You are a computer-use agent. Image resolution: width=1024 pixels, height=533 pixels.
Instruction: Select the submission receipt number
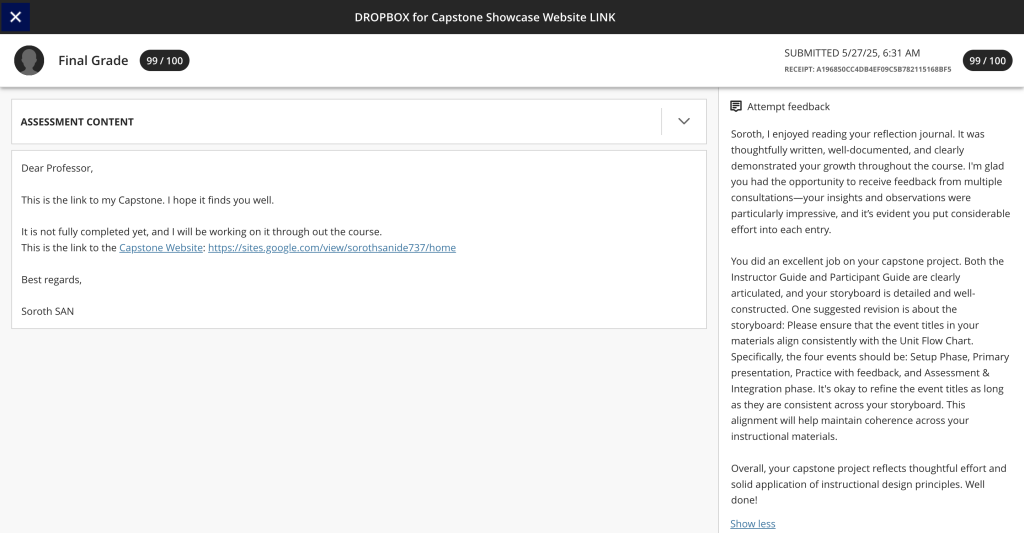[867, 69]
